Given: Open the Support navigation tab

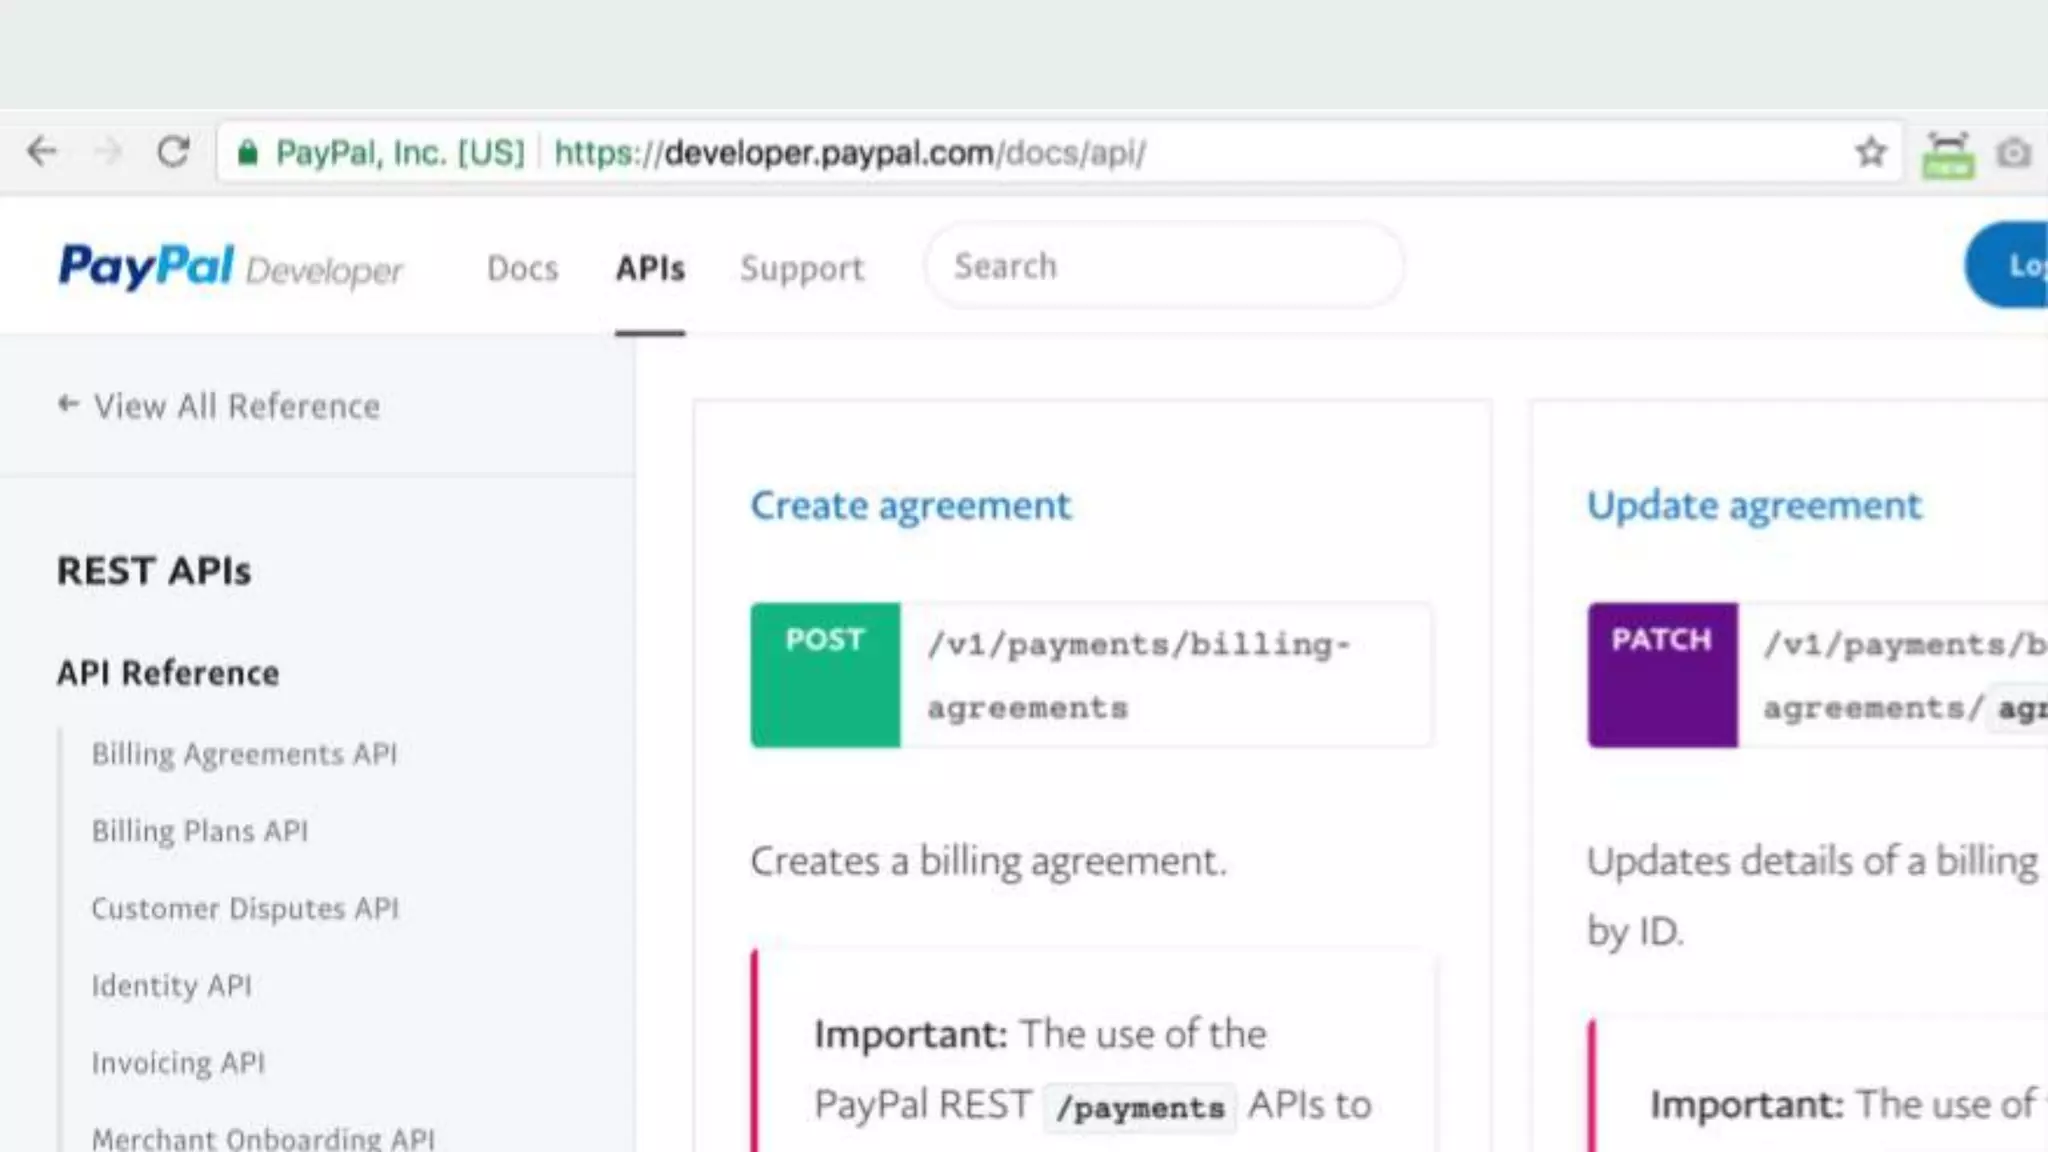Looking at the screenshot, I should [802, 268].
